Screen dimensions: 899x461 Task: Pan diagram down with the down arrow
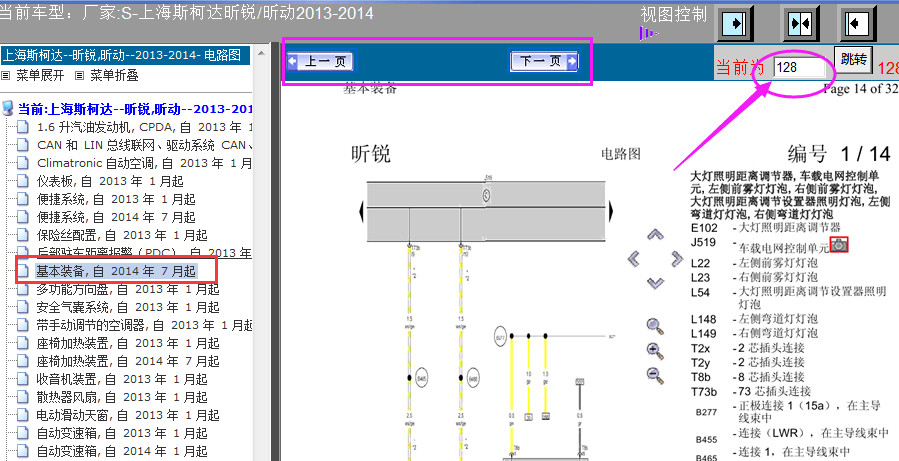(x=655, y=283)
